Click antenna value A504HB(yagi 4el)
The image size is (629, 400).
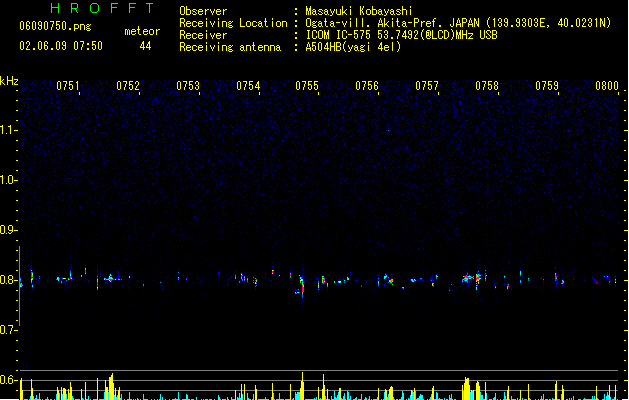click(x=353, y=47)
